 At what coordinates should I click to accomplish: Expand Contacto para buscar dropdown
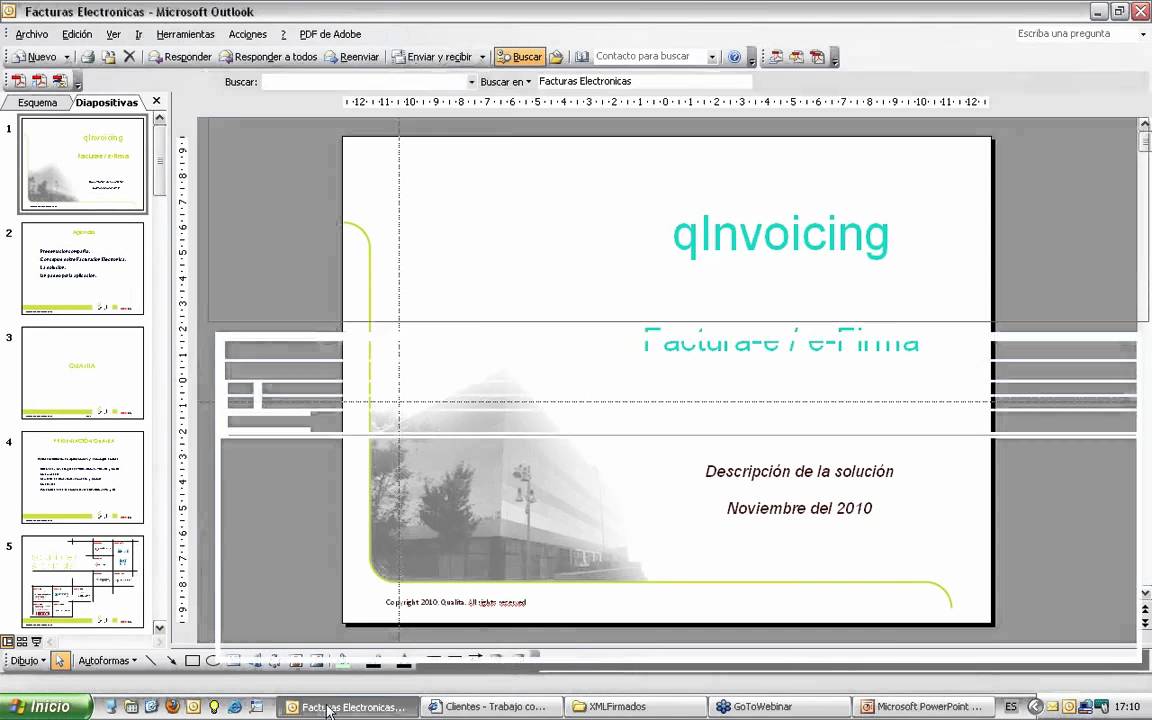point(712,57)
